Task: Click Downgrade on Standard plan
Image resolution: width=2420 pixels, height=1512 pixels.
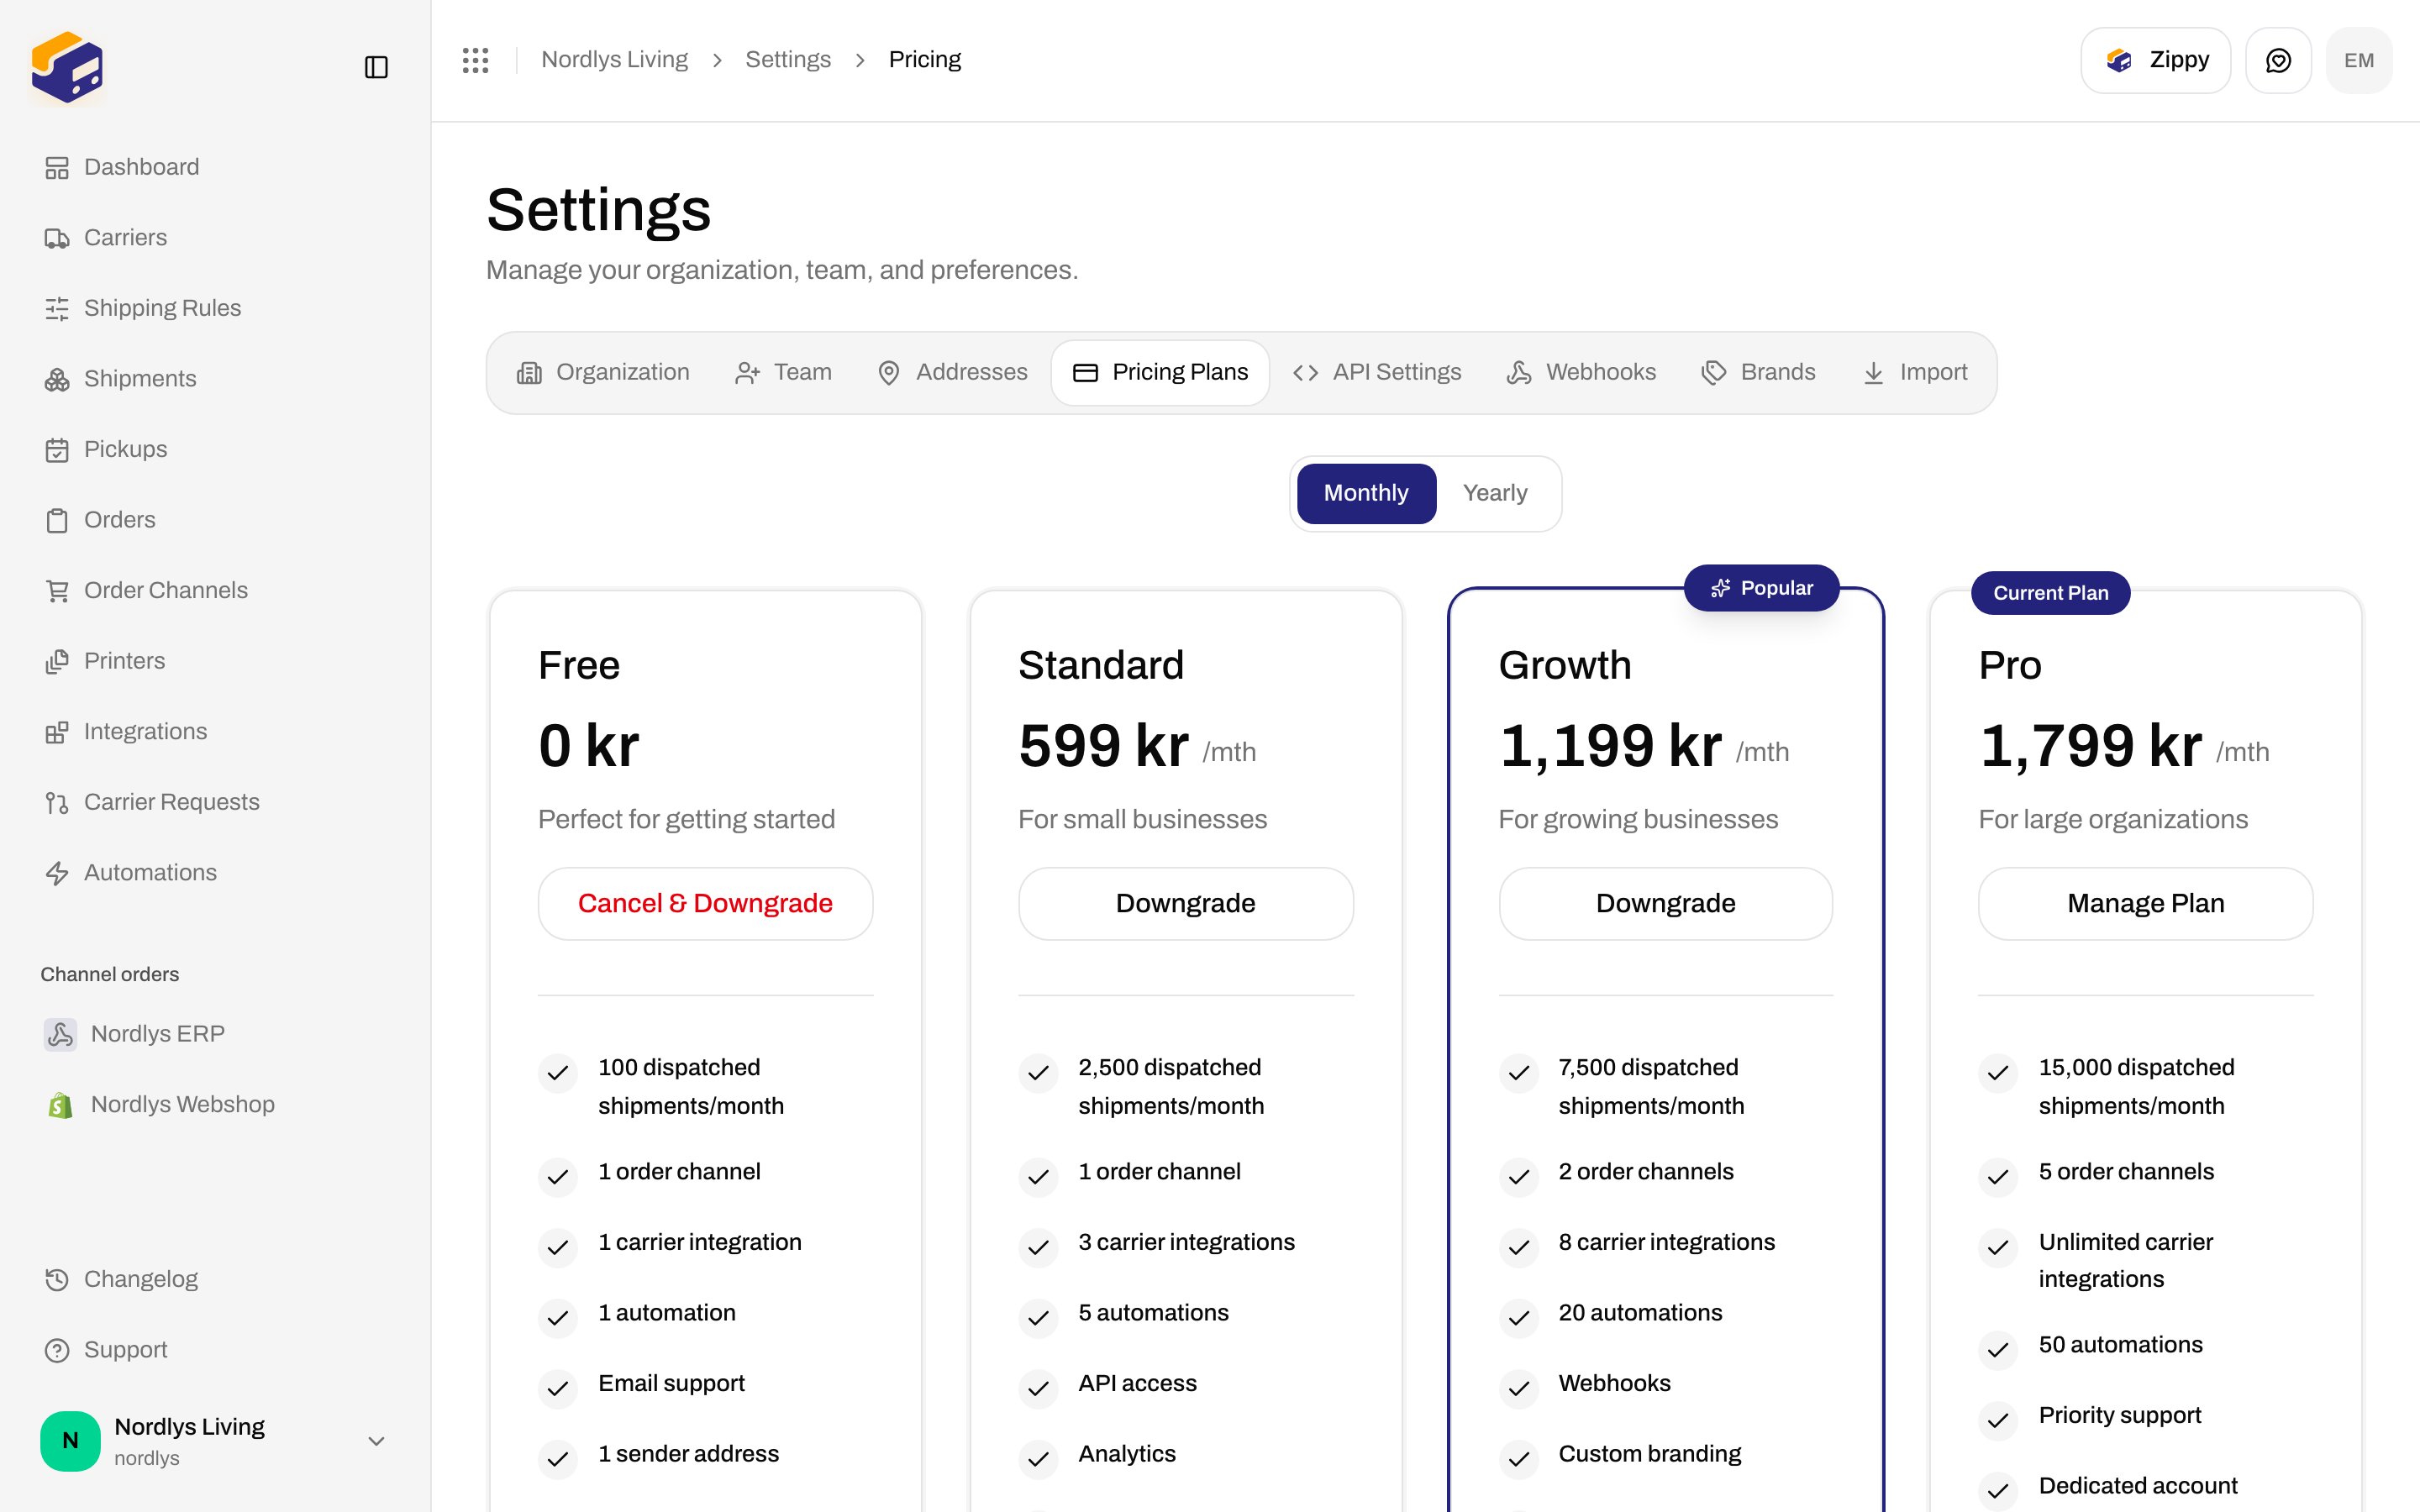Action: (x=1185, y=903)
